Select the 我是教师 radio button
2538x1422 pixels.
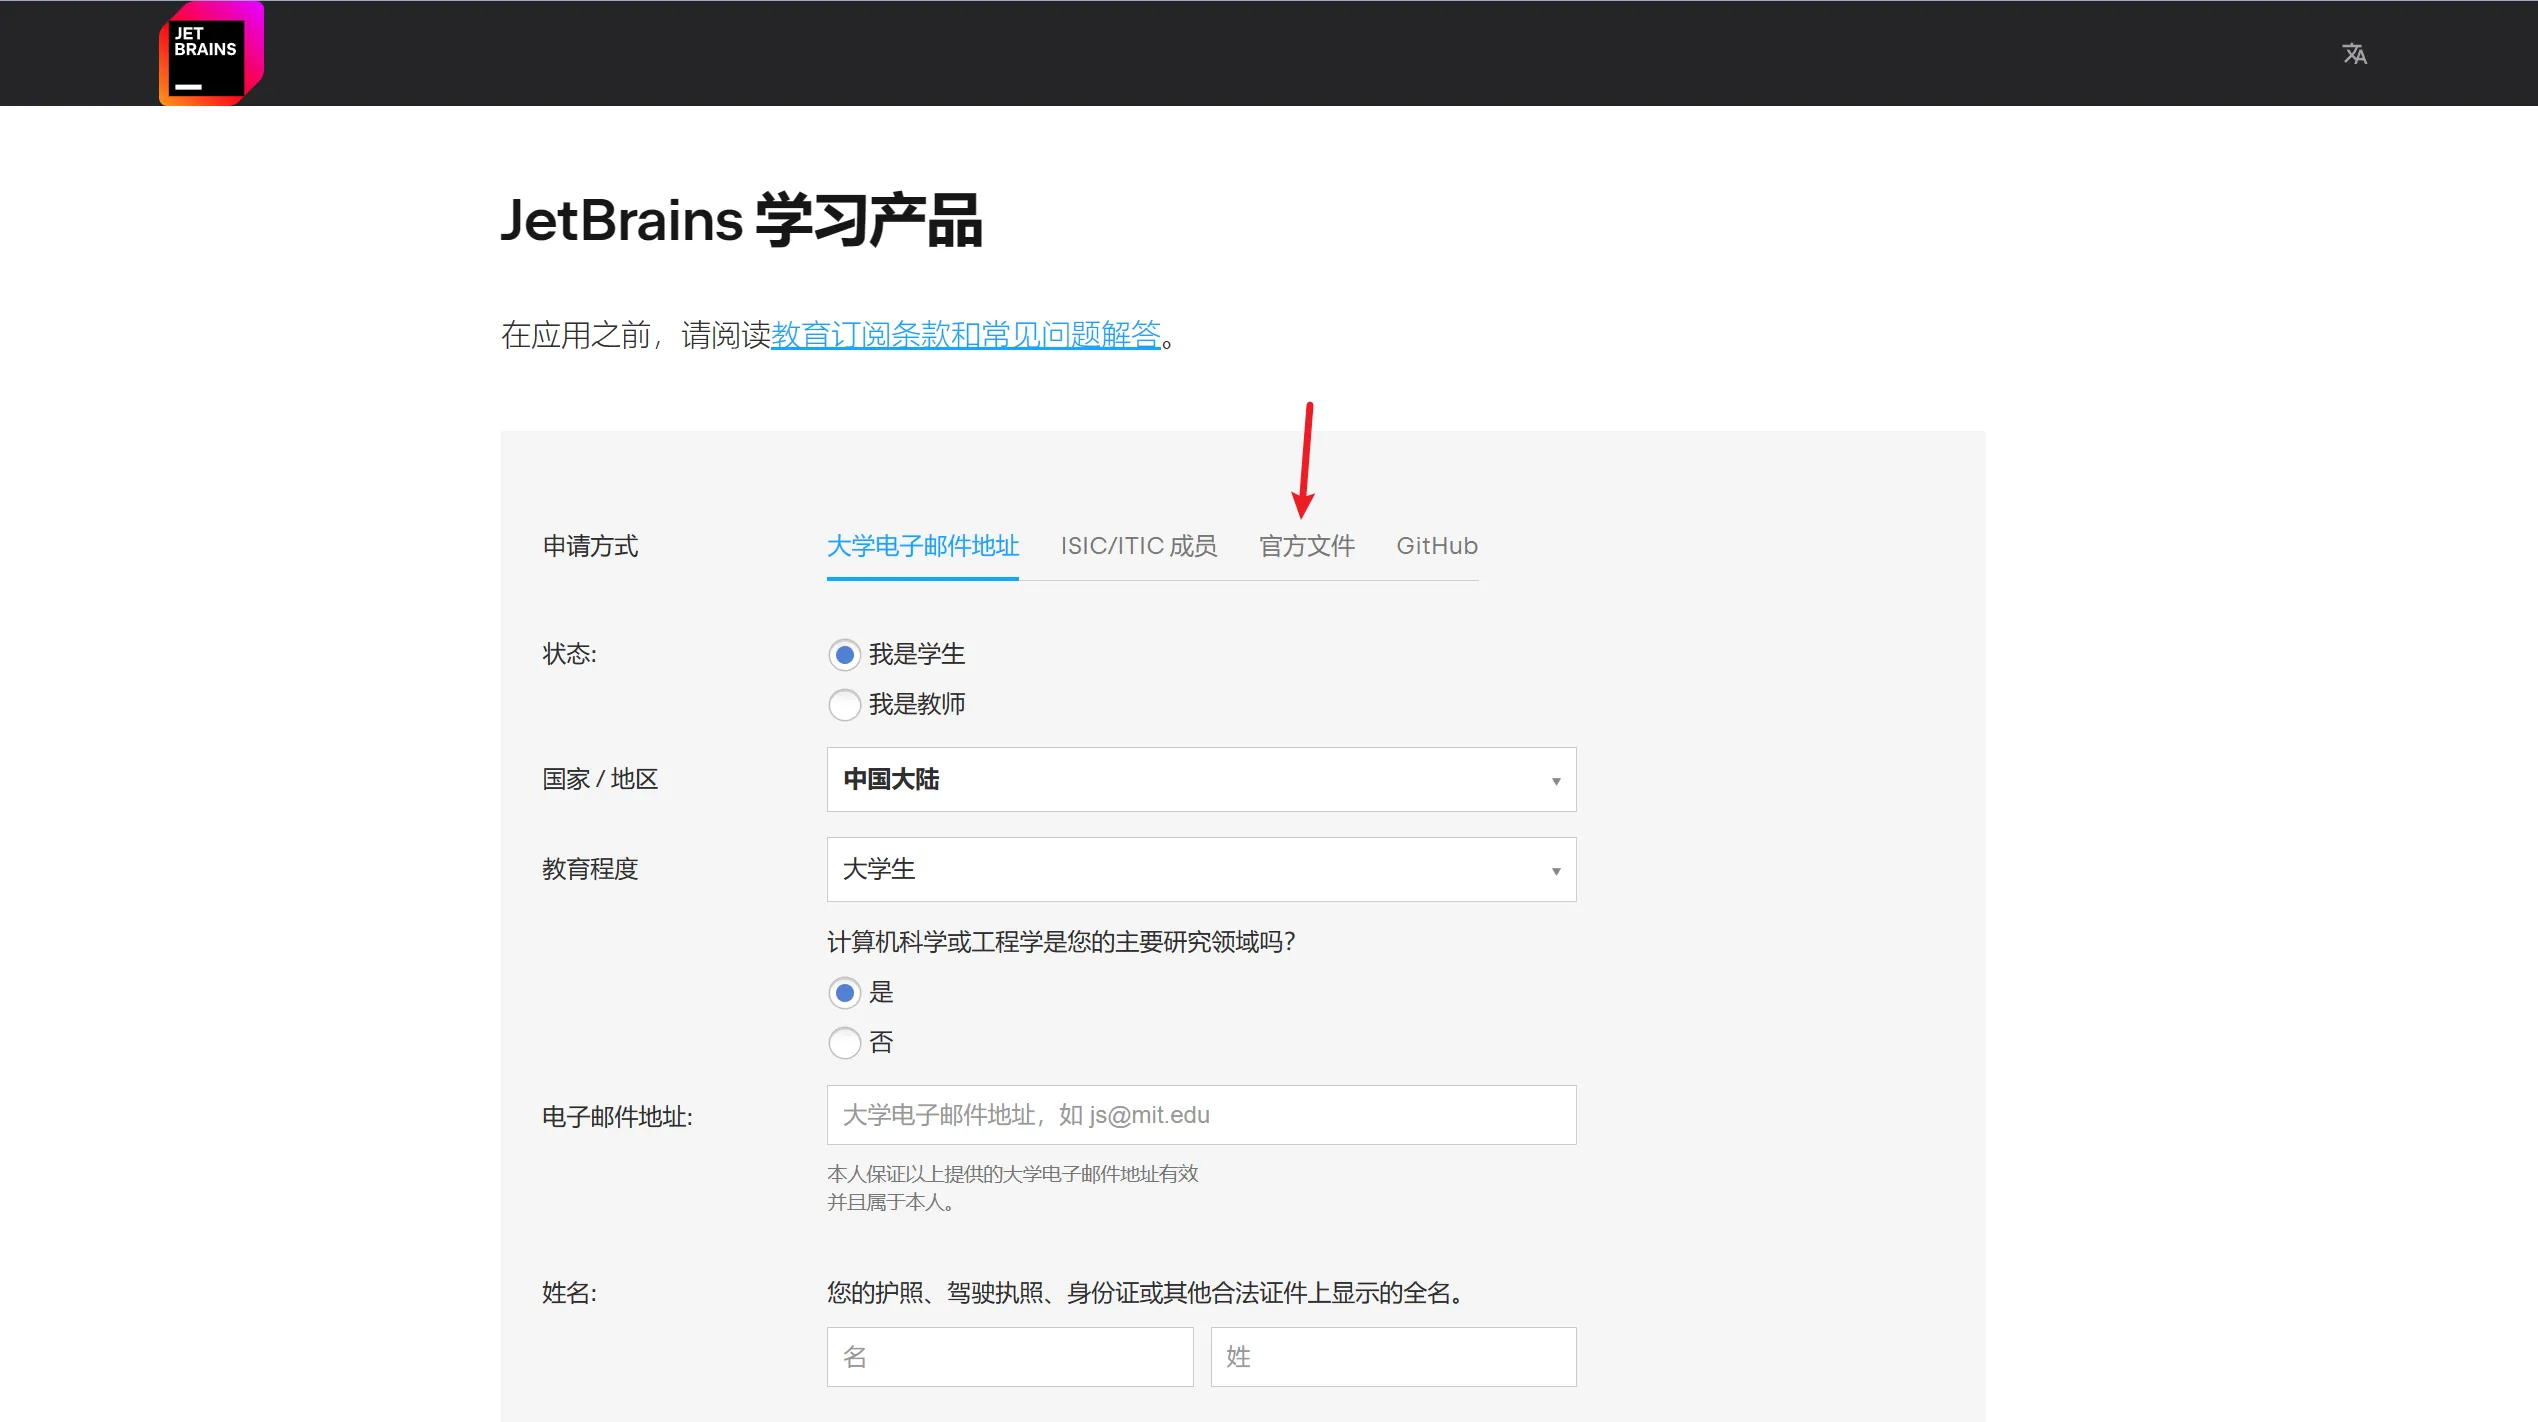click(x=844, y=705)
